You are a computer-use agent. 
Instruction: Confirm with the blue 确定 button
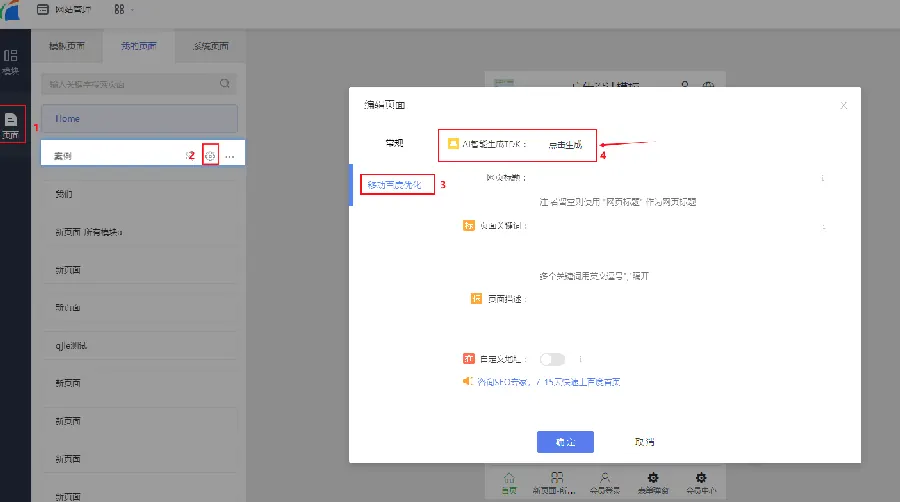565,442
